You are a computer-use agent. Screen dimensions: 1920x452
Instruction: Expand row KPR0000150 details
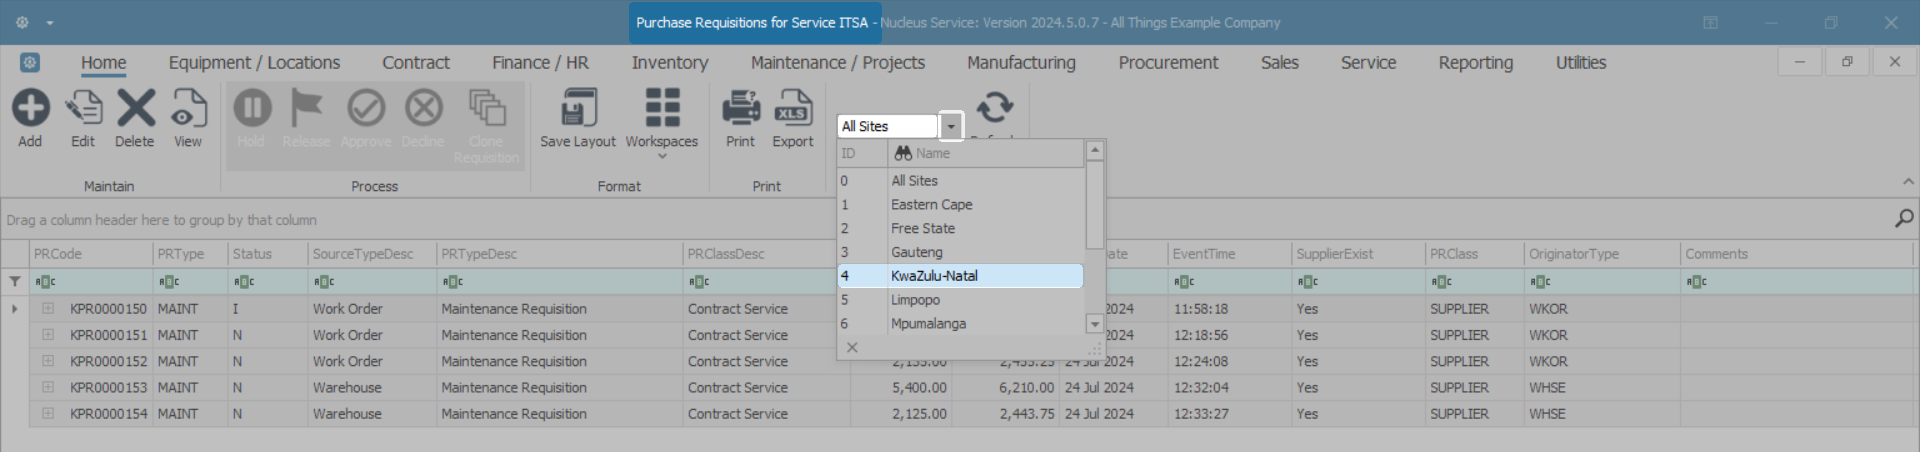coord(48,309)
